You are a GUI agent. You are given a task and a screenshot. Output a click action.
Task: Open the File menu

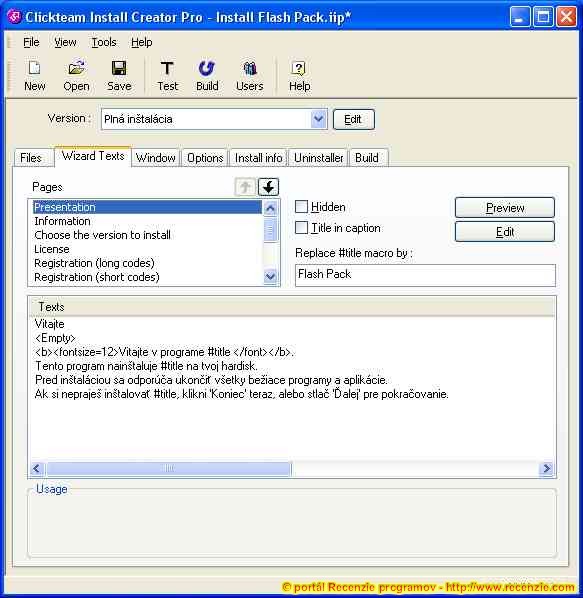(x=31, y=42)
